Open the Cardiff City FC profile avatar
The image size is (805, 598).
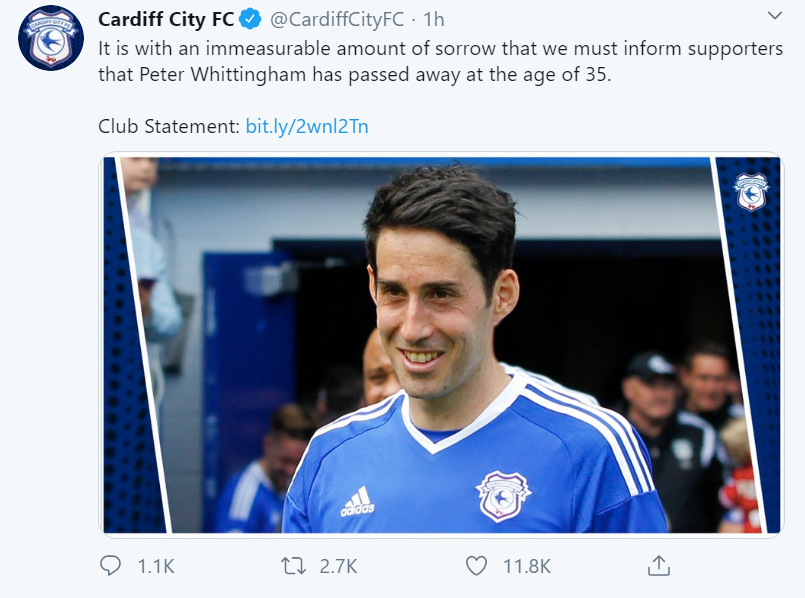pyautogui.click(x=51, y=37)
